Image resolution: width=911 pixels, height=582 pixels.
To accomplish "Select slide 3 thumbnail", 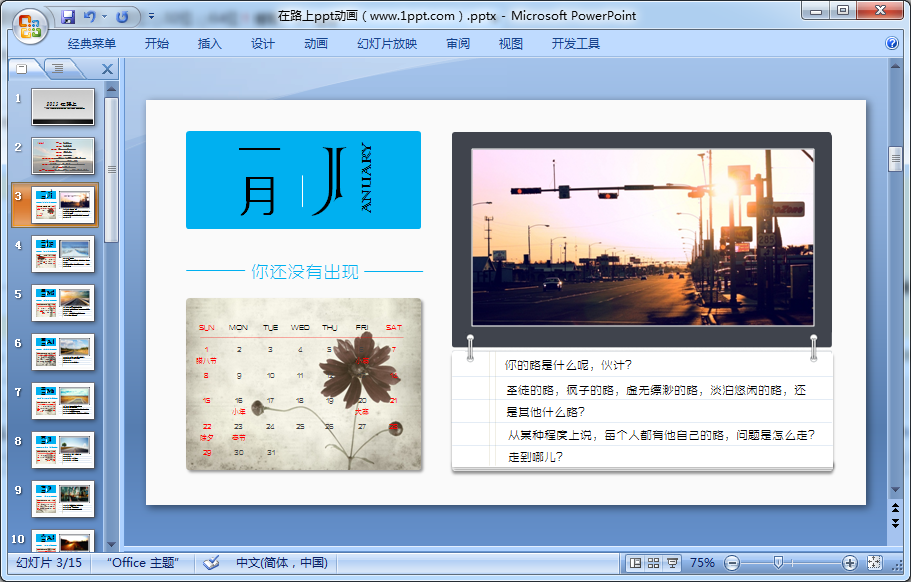I will point(63,205).
